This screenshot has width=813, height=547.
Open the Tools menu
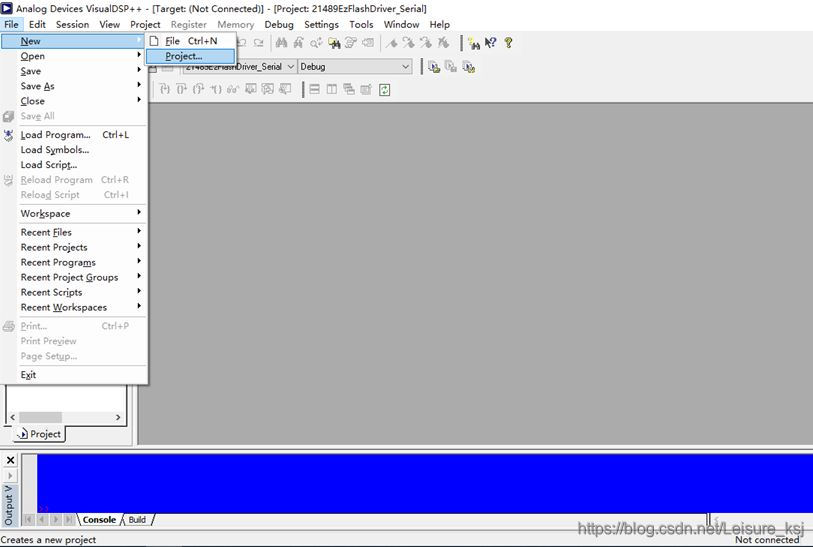tap(361, 24)
